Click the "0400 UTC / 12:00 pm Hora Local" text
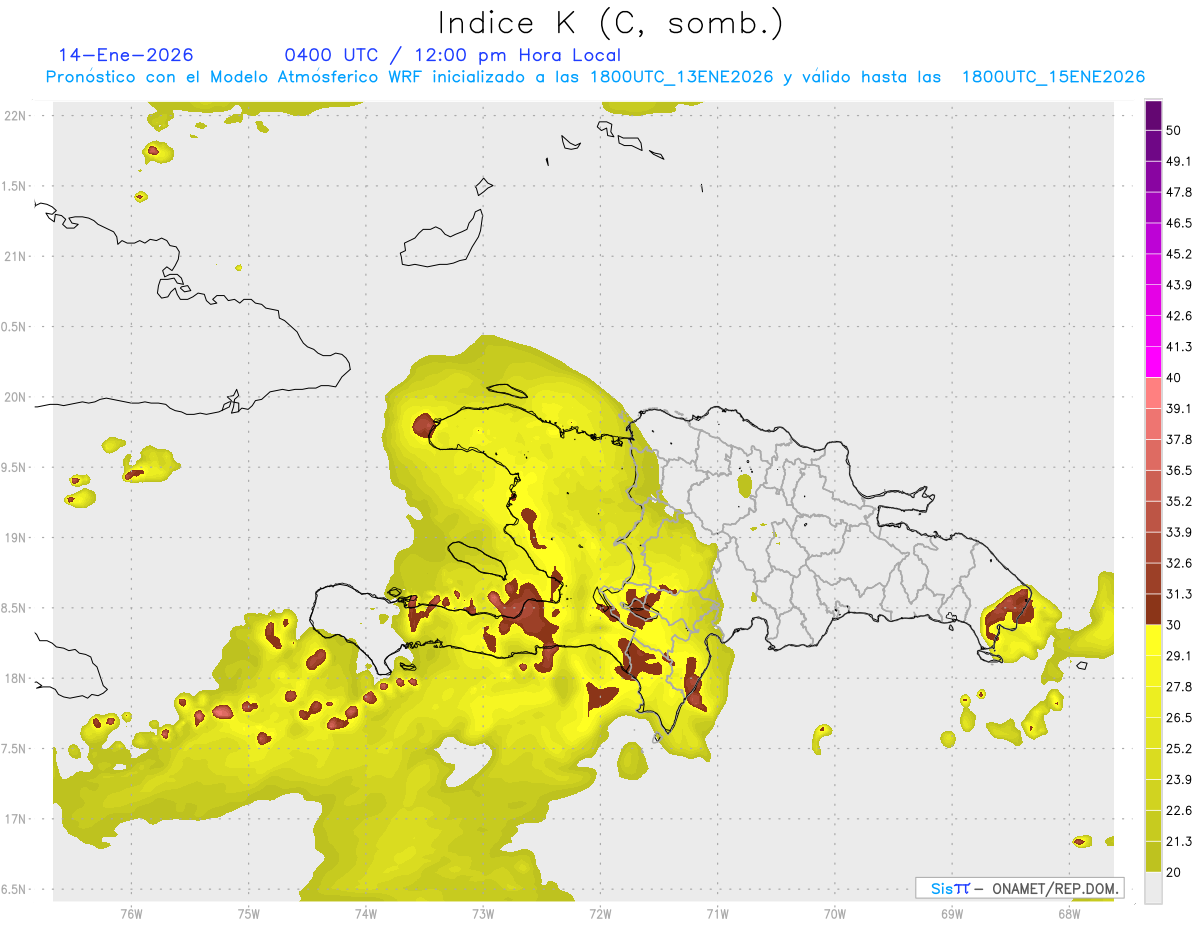This screenshot has height=927, width=1200. 453,55
